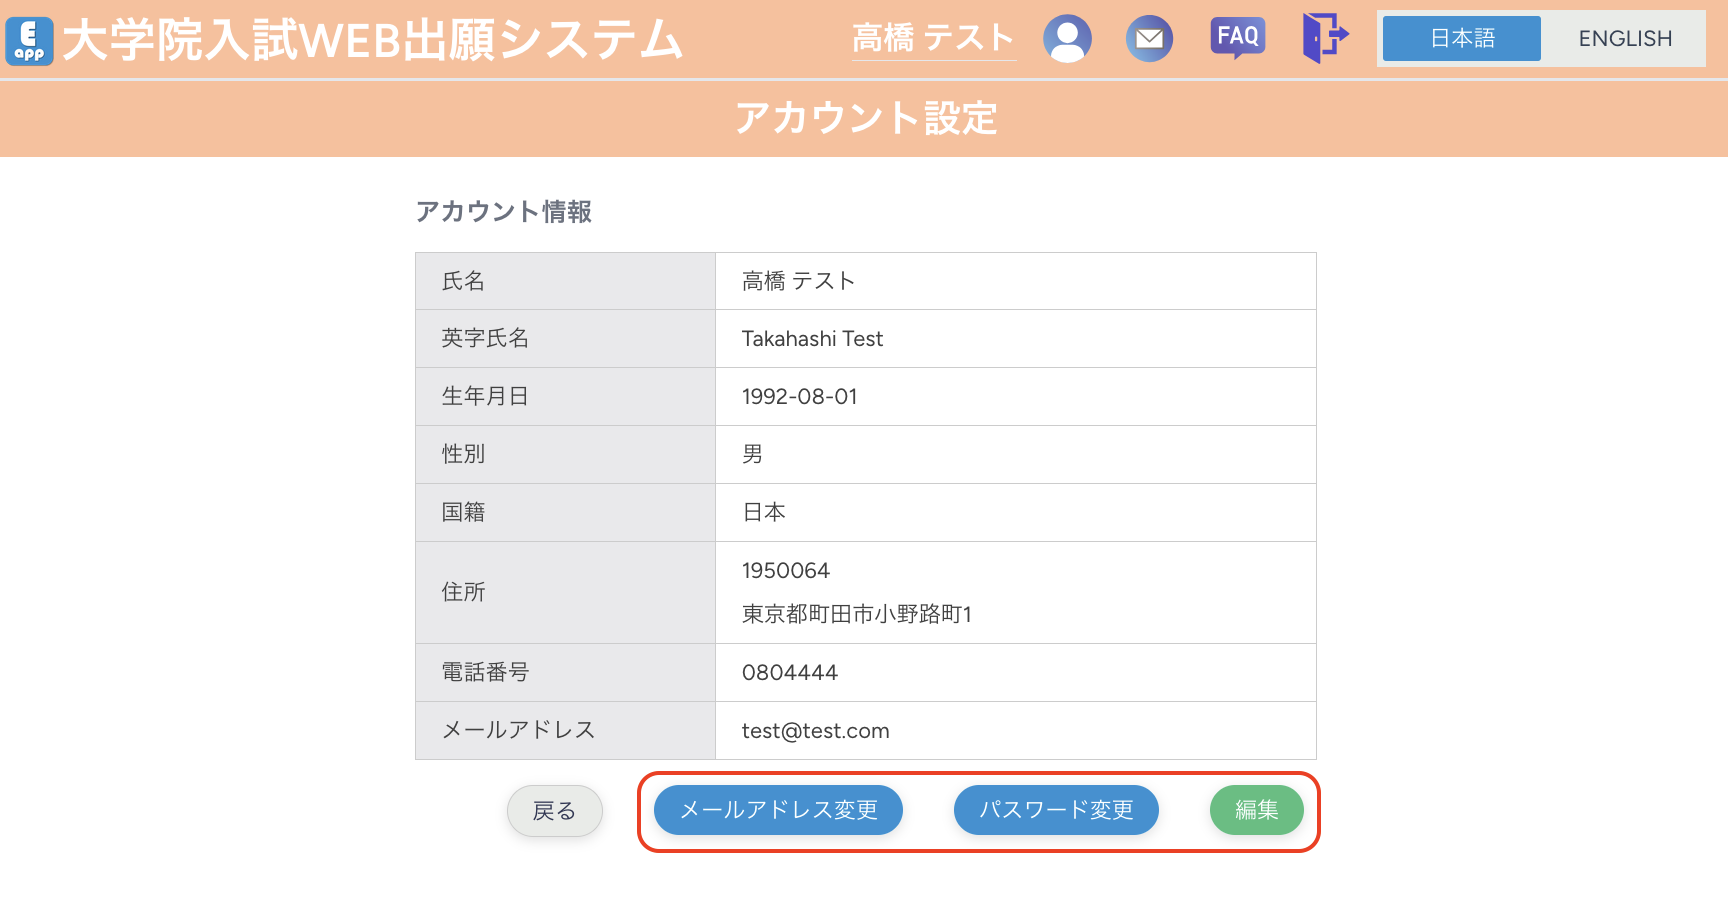Click the メールアドレス変更 button
The width and height of the screenshot is (1728, 922).
[778, 810]
